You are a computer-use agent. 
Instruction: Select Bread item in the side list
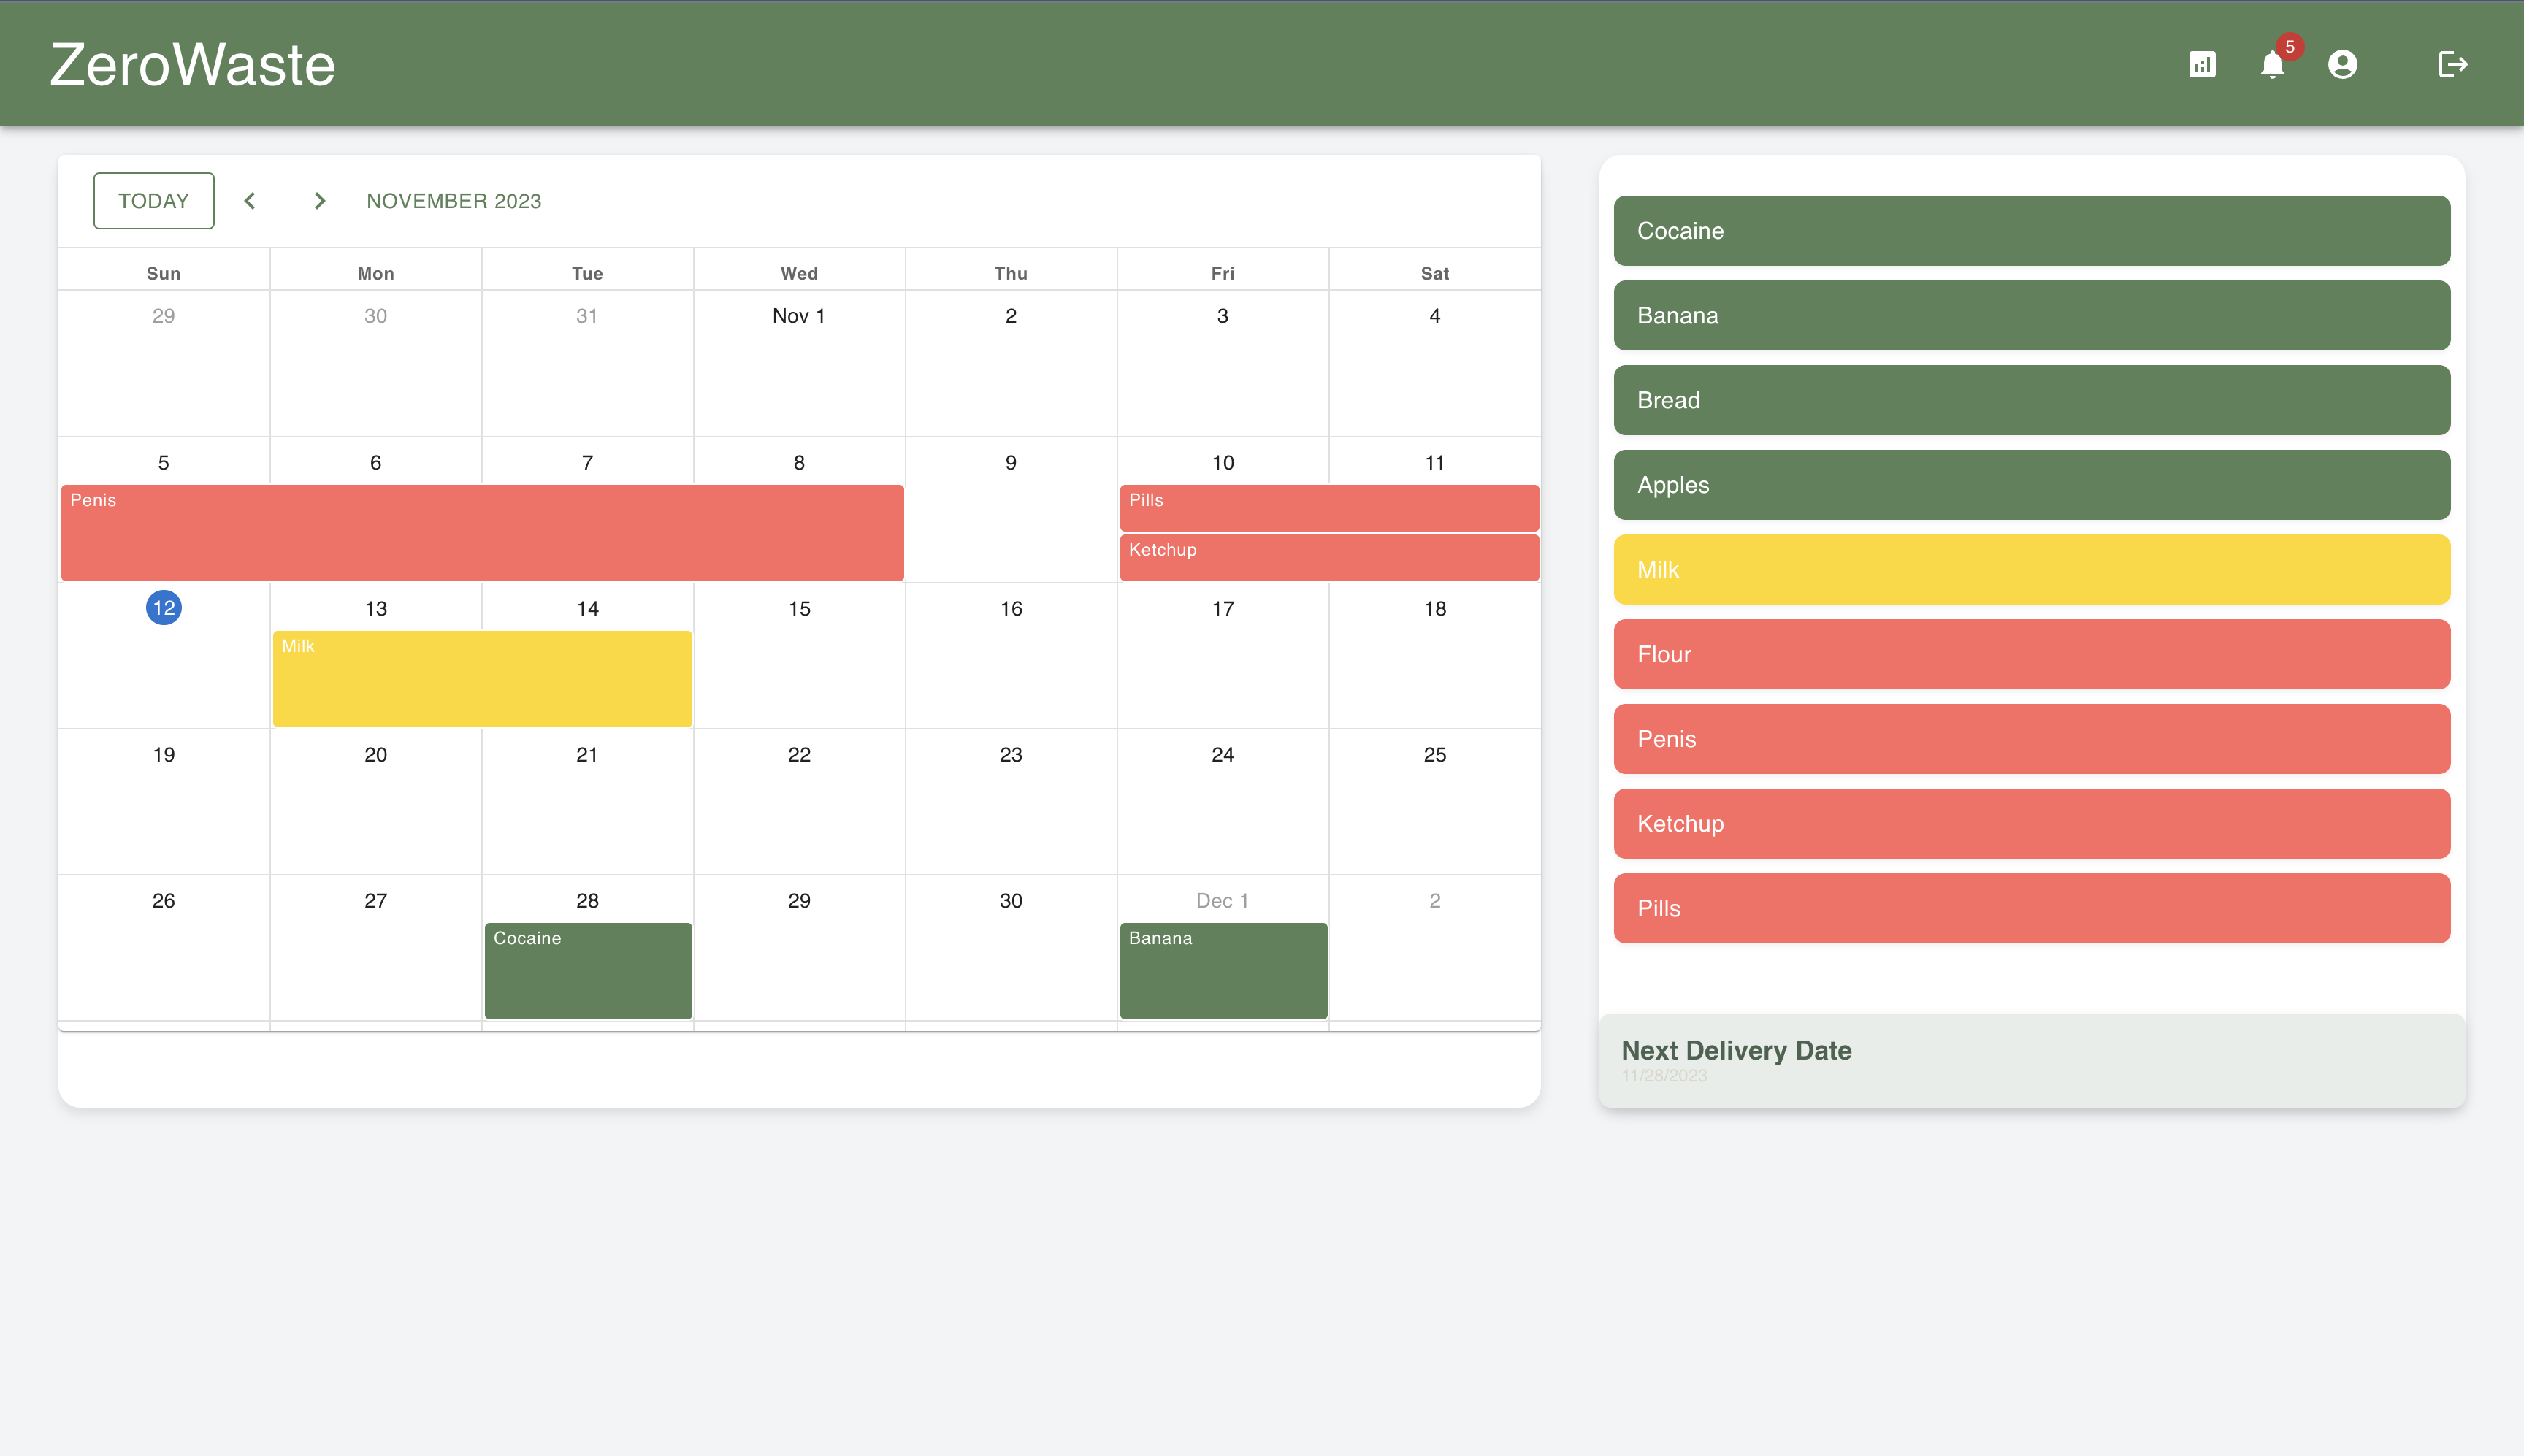point(2031,400)
